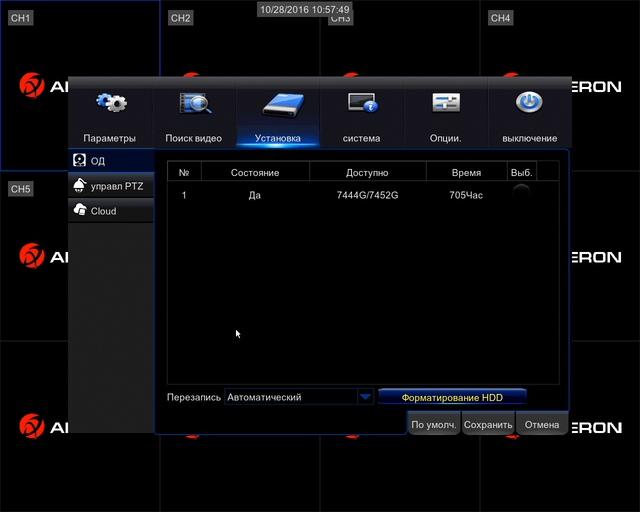Click the date and time overlay
This screenshot has width=640, height=512.
click(305, 9)
